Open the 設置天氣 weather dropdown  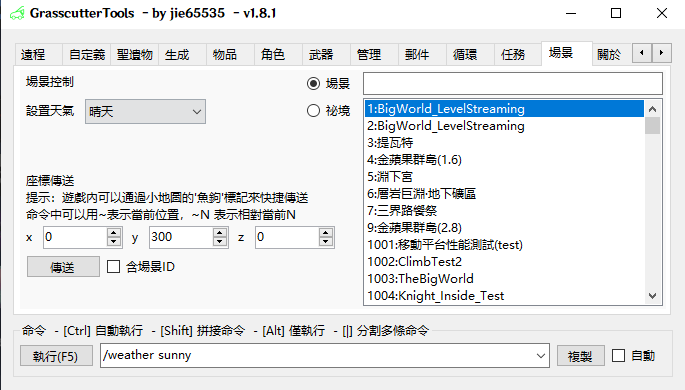[x=145, y=112]
